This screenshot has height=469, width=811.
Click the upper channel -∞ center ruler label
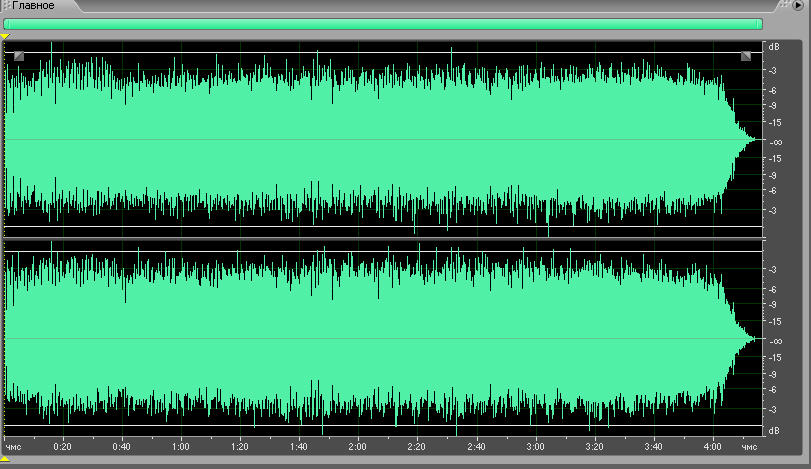(774, 142)
